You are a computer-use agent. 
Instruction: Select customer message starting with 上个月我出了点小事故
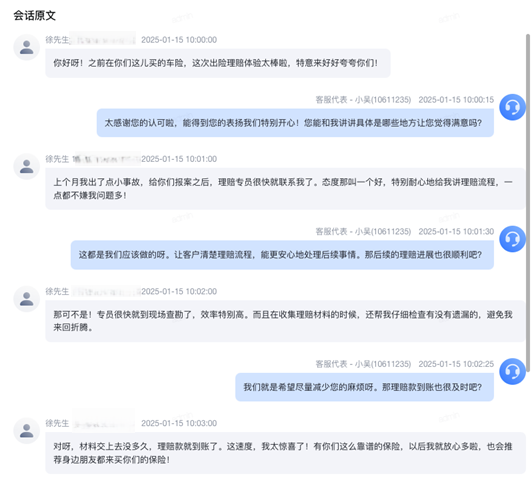285,189
